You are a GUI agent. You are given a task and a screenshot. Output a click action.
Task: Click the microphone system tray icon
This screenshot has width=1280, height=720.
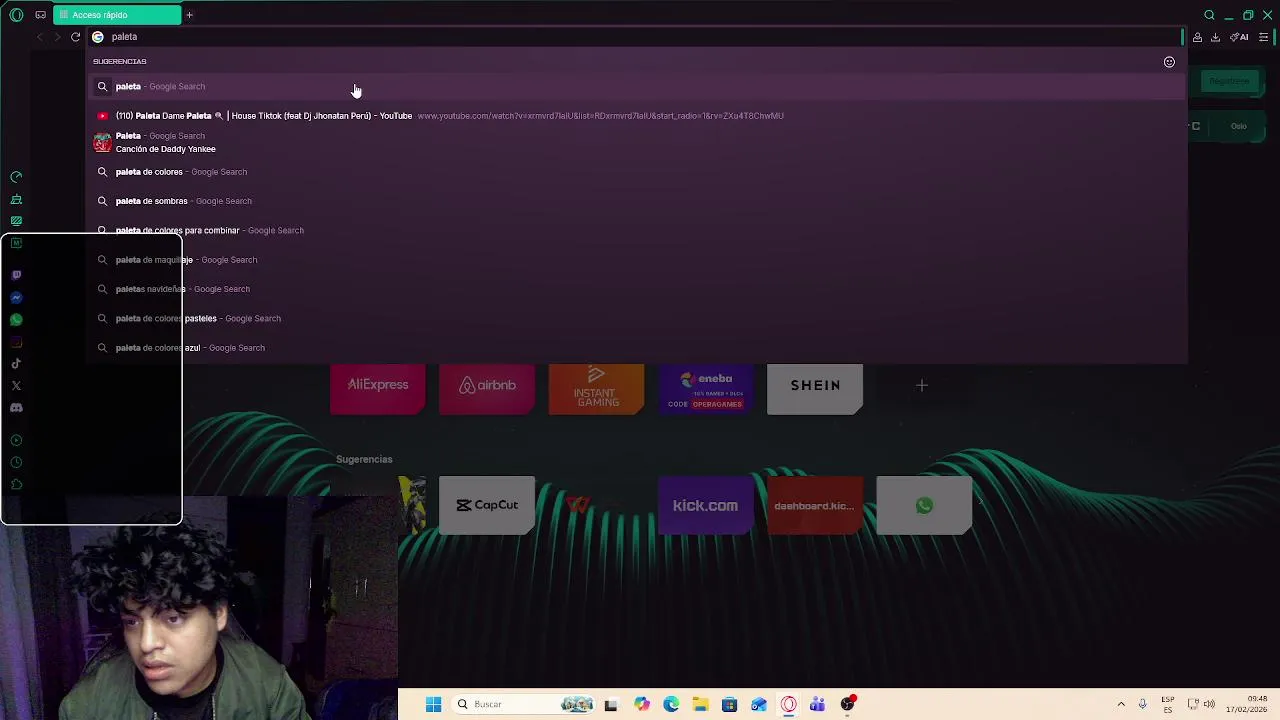point(1142,704)
